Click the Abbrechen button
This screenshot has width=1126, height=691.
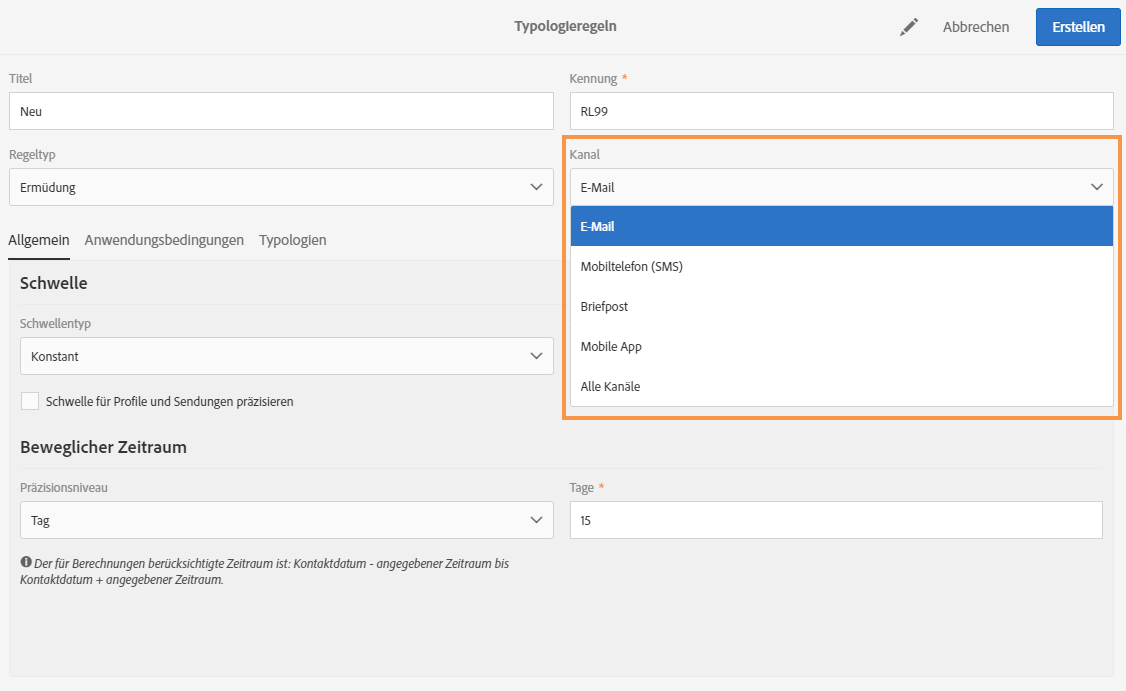(975, 27)
